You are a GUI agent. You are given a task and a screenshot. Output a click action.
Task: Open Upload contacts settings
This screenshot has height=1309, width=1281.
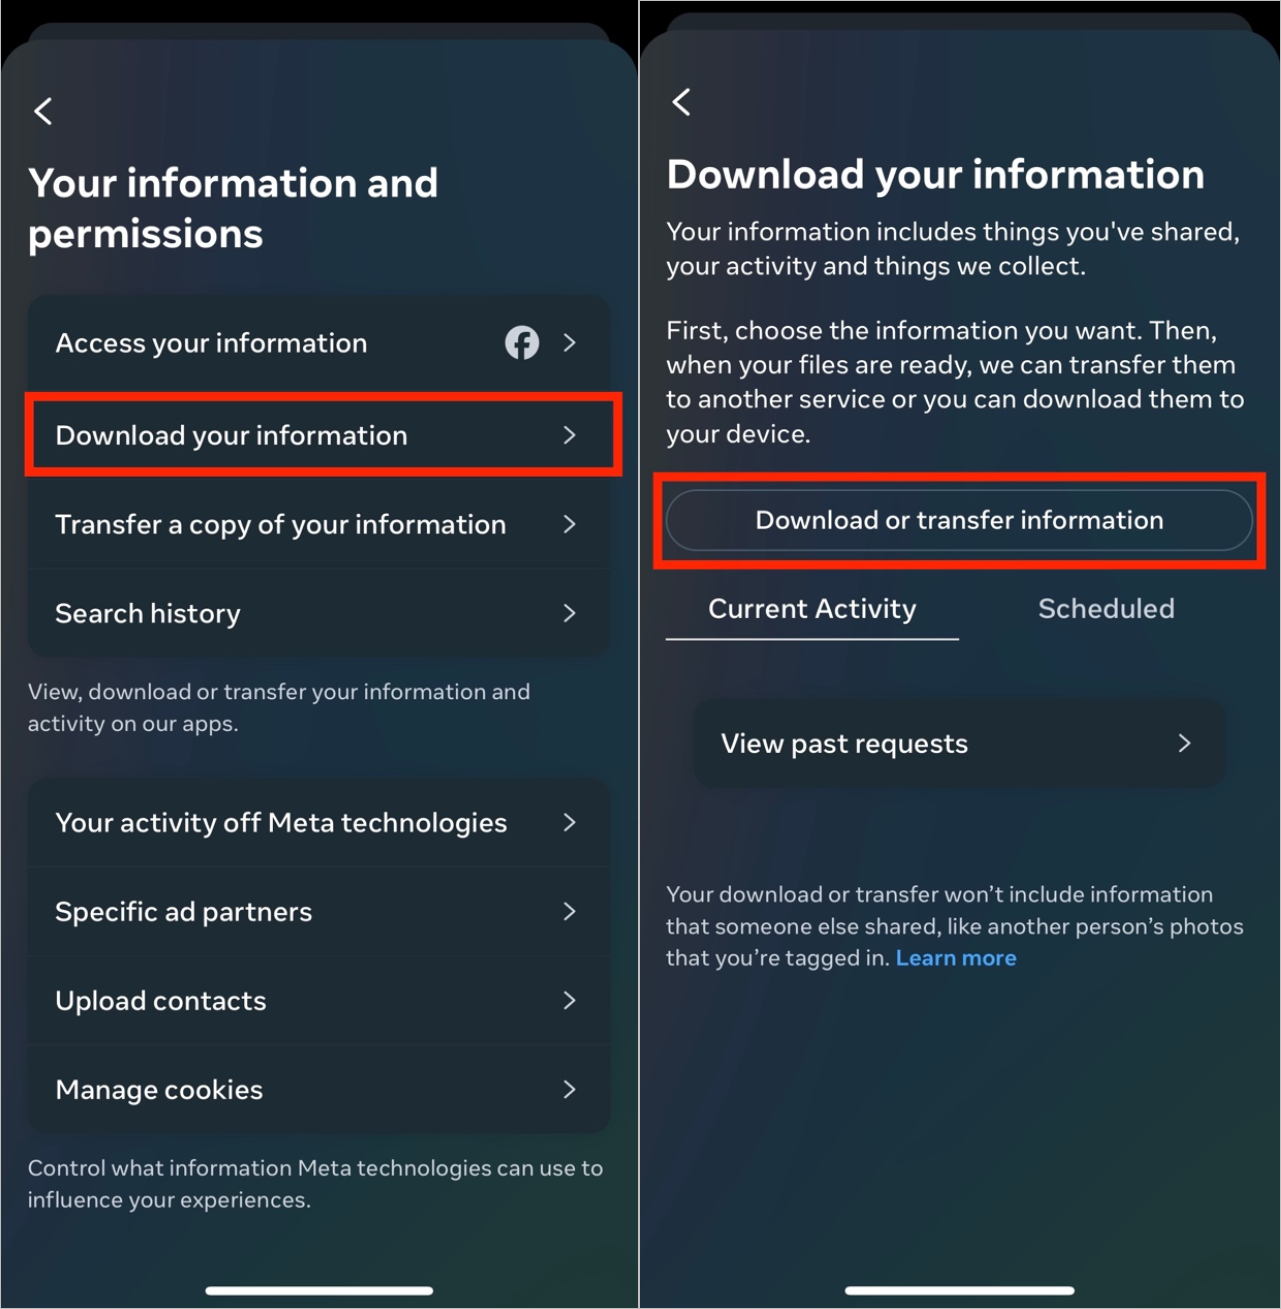(x=161, y=1001)
